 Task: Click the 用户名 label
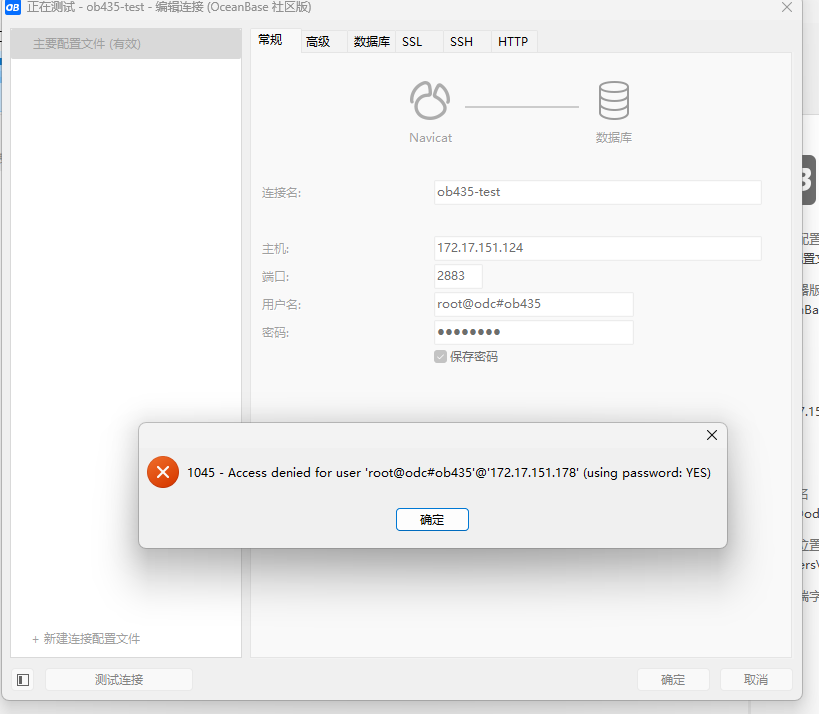(282, 305)
